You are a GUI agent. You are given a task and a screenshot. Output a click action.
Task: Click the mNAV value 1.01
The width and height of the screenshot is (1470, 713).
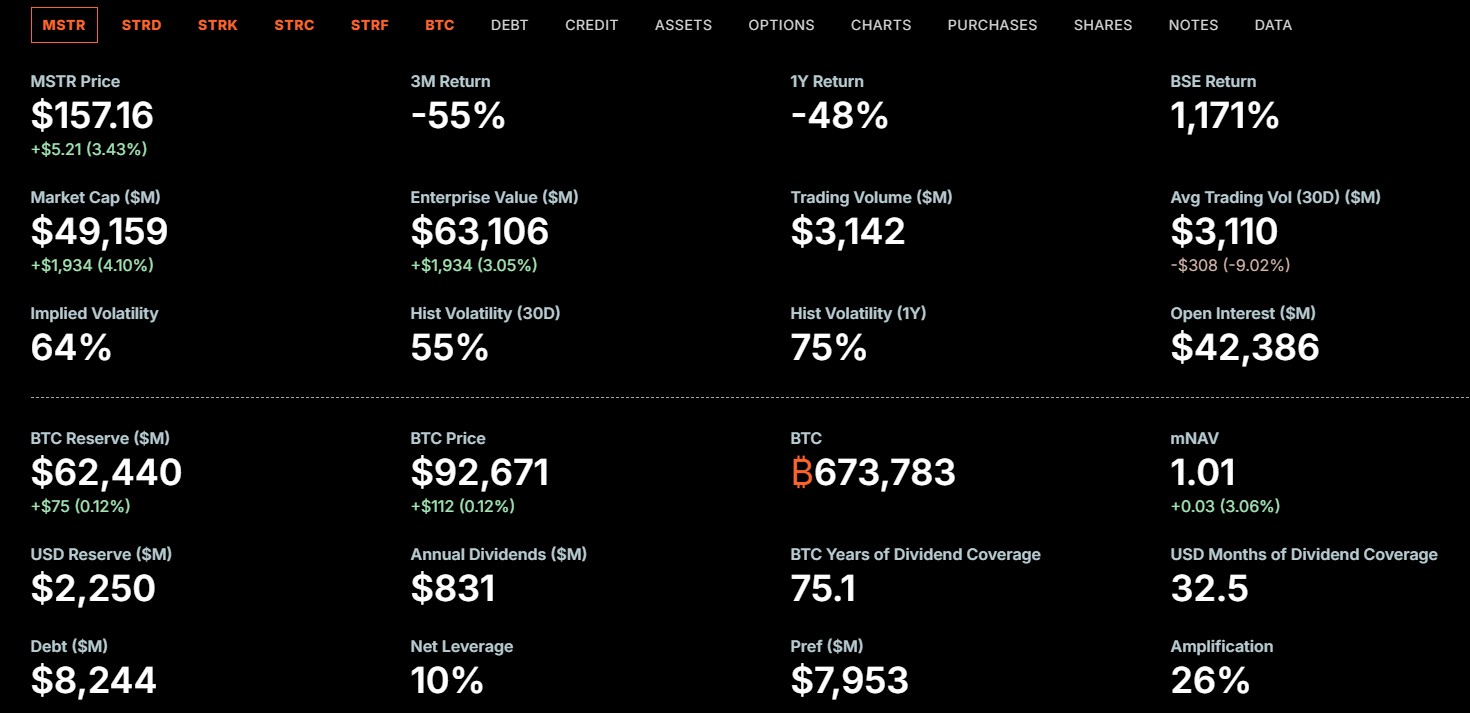point(1202,472)
